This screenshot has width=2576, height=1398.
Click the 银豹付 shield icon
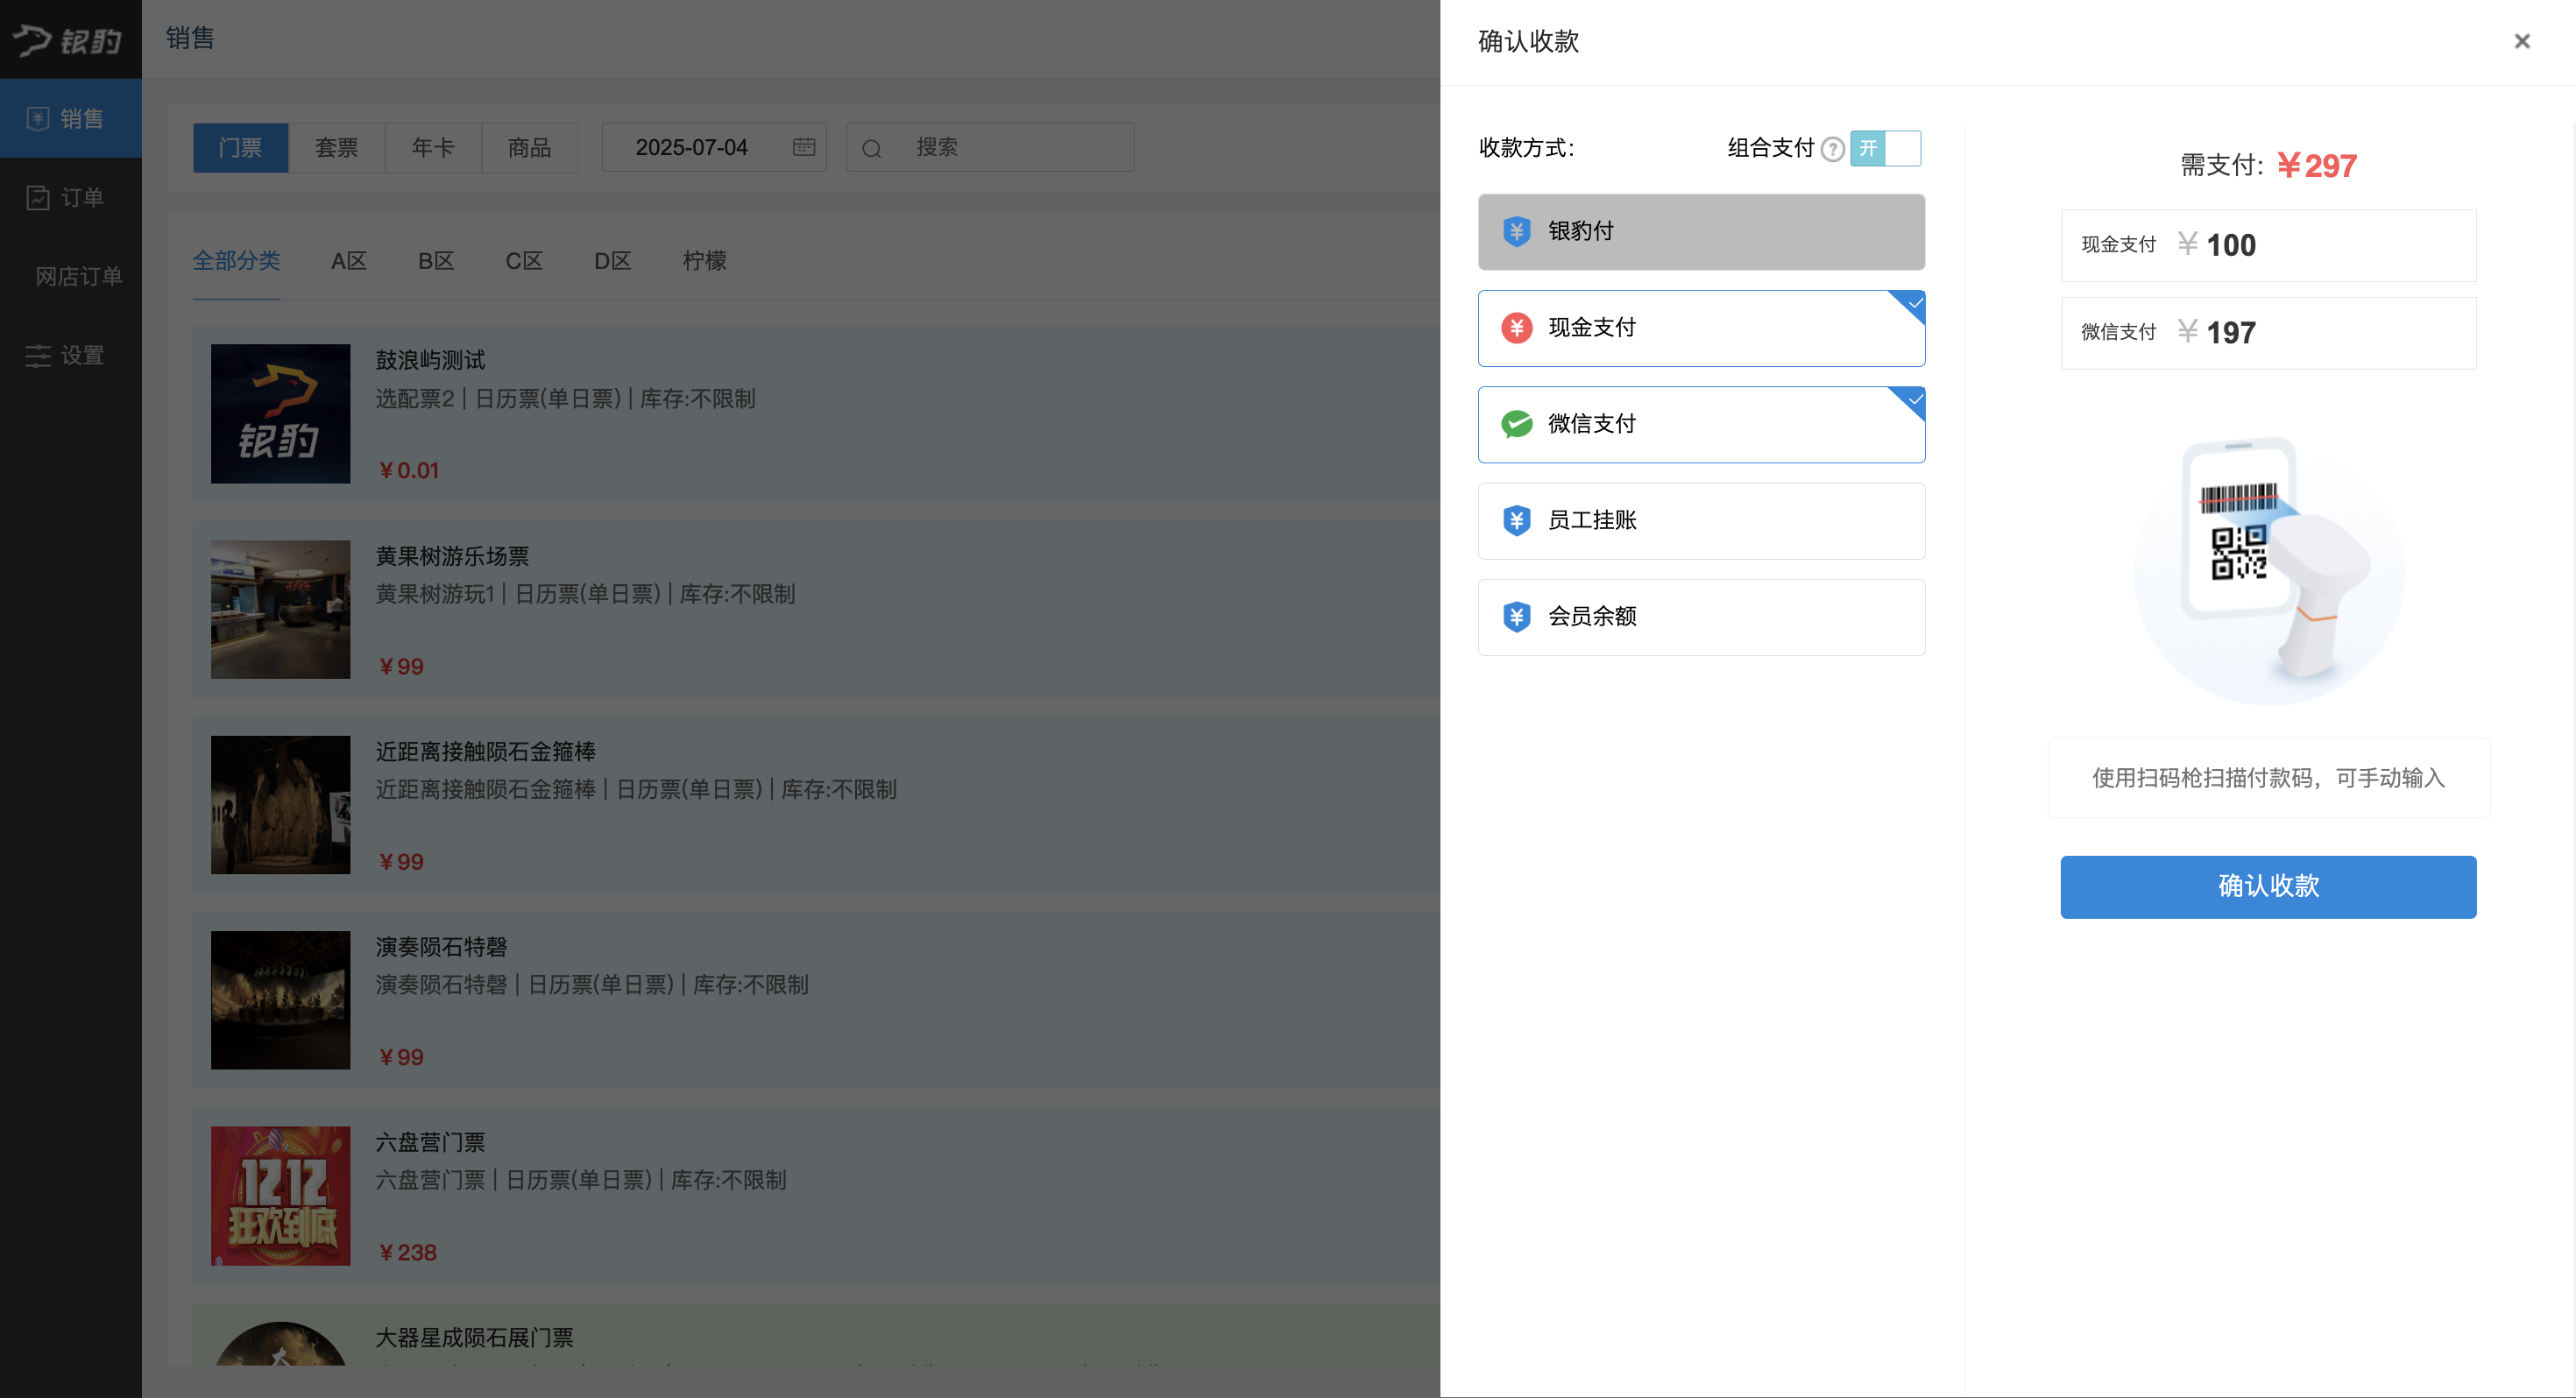pyautogui.click(x=1516, y=231)
